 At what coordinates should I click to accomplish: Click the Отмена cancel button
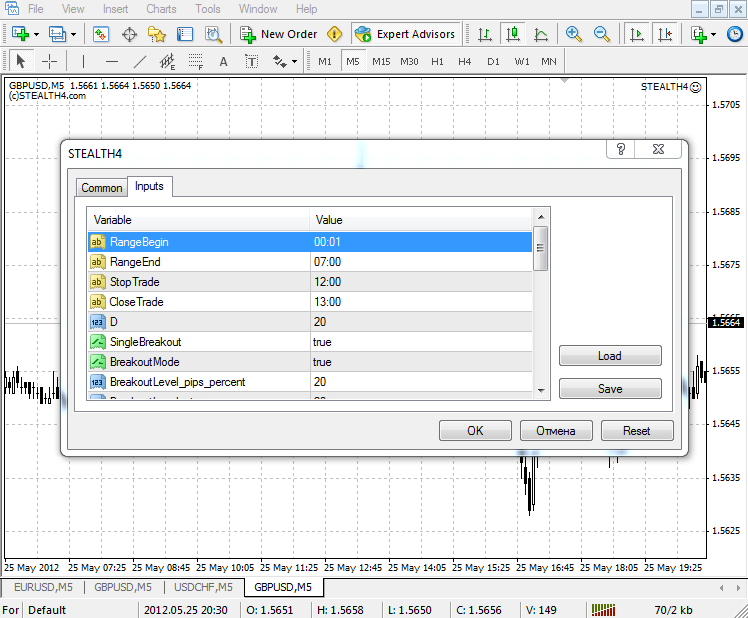point(556,431)
